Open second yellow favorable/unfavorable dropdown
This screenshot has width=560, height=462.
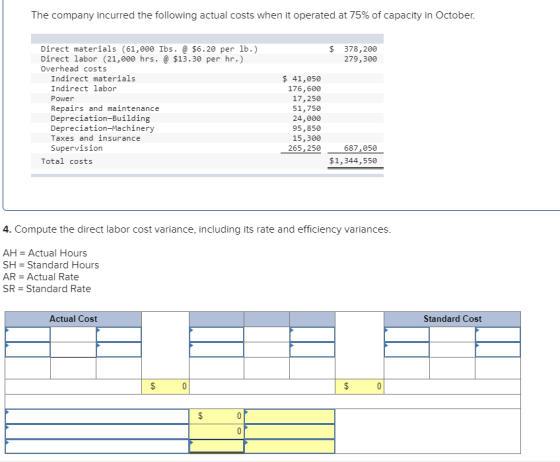(290, 431)
